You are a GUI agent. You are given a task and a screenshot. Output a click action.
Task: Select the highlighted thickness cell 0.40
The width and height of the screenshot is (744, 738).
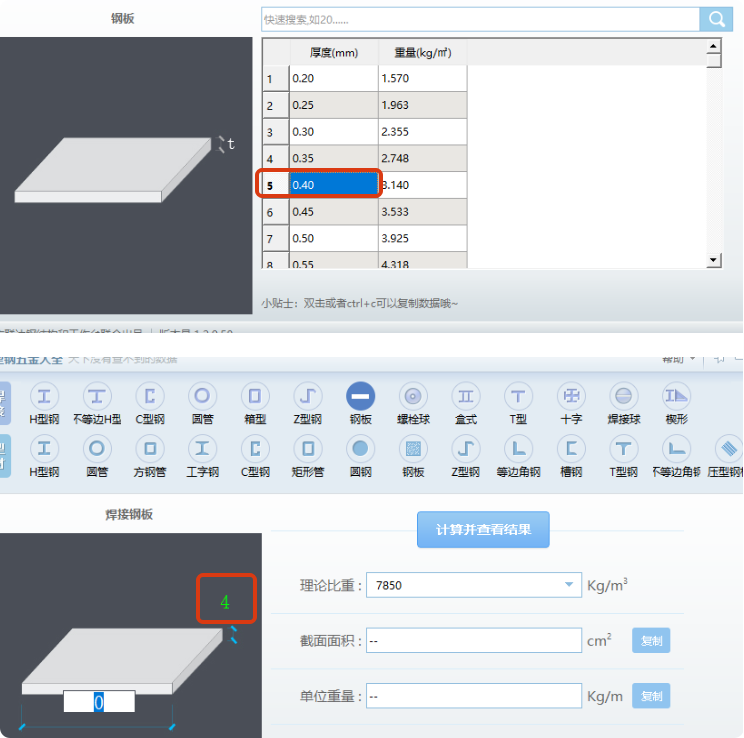334,185
